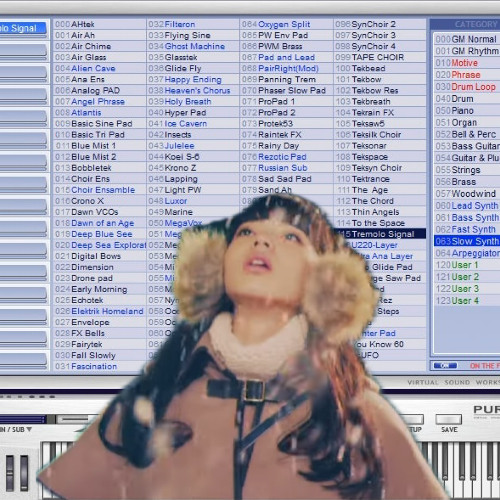Choose the 057 Woodwind category
The height and width of the screenshot is (500, 500).
(x=467, y=194)
